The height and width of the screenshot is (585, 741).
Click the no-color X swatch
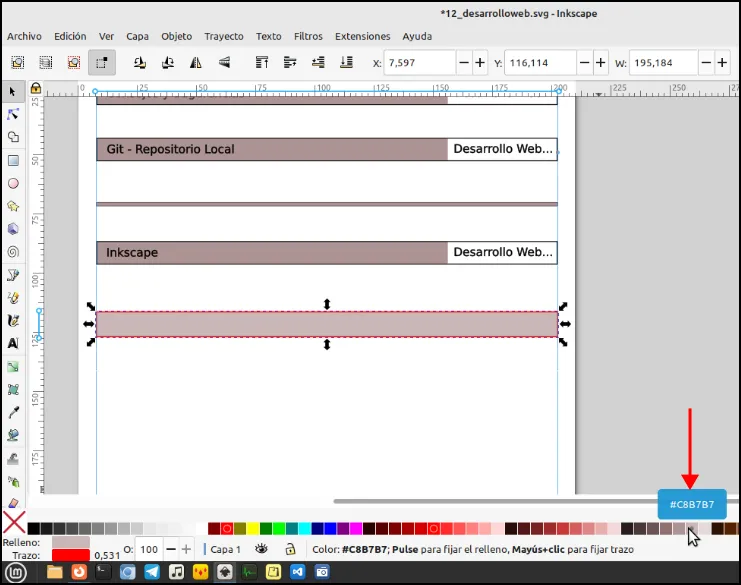pyautogui.click(x=14, y=523)
